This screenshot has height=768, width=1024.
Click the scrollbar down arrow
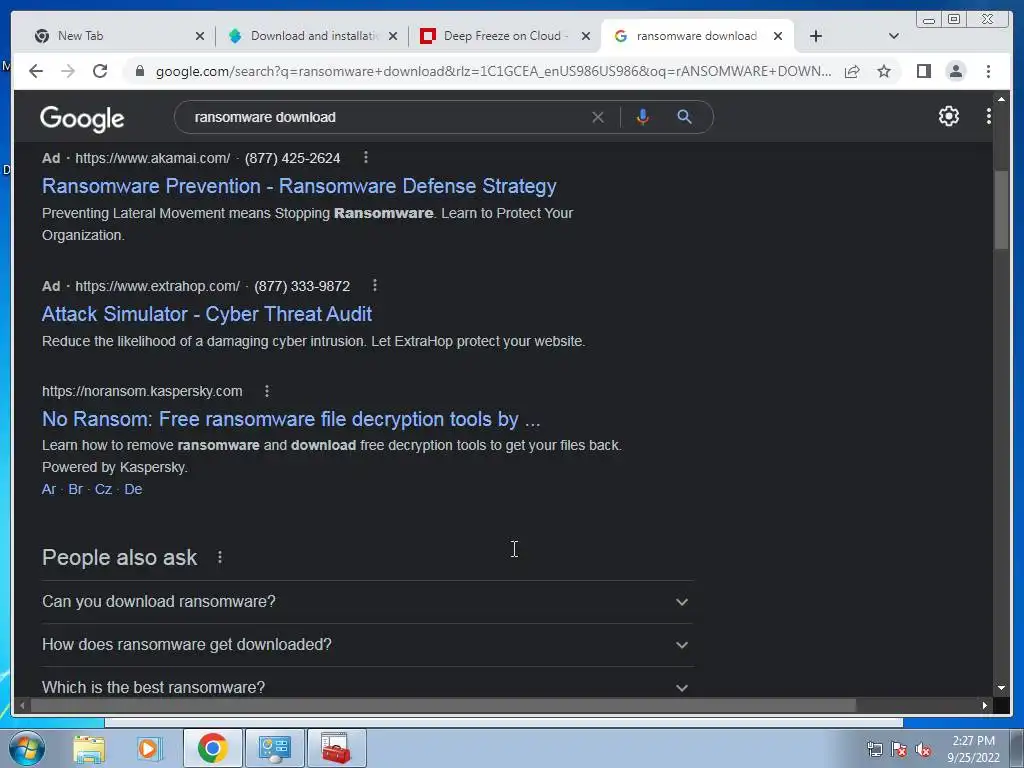coord(1001,688)
